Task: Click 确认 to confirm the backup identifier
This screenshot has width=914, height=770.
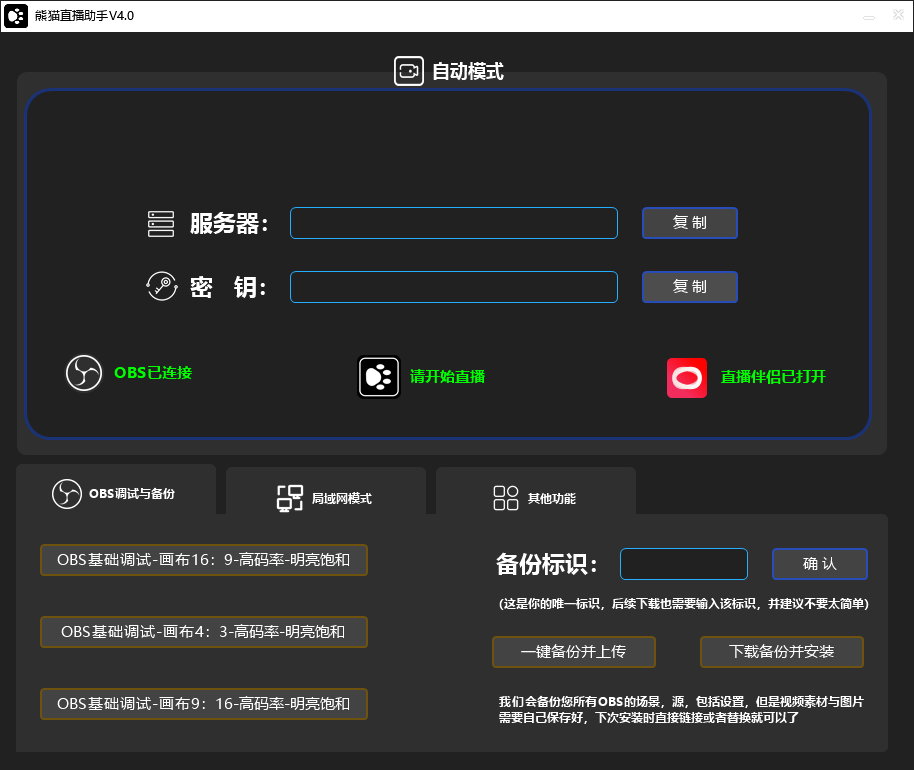Action: [819, 563]
